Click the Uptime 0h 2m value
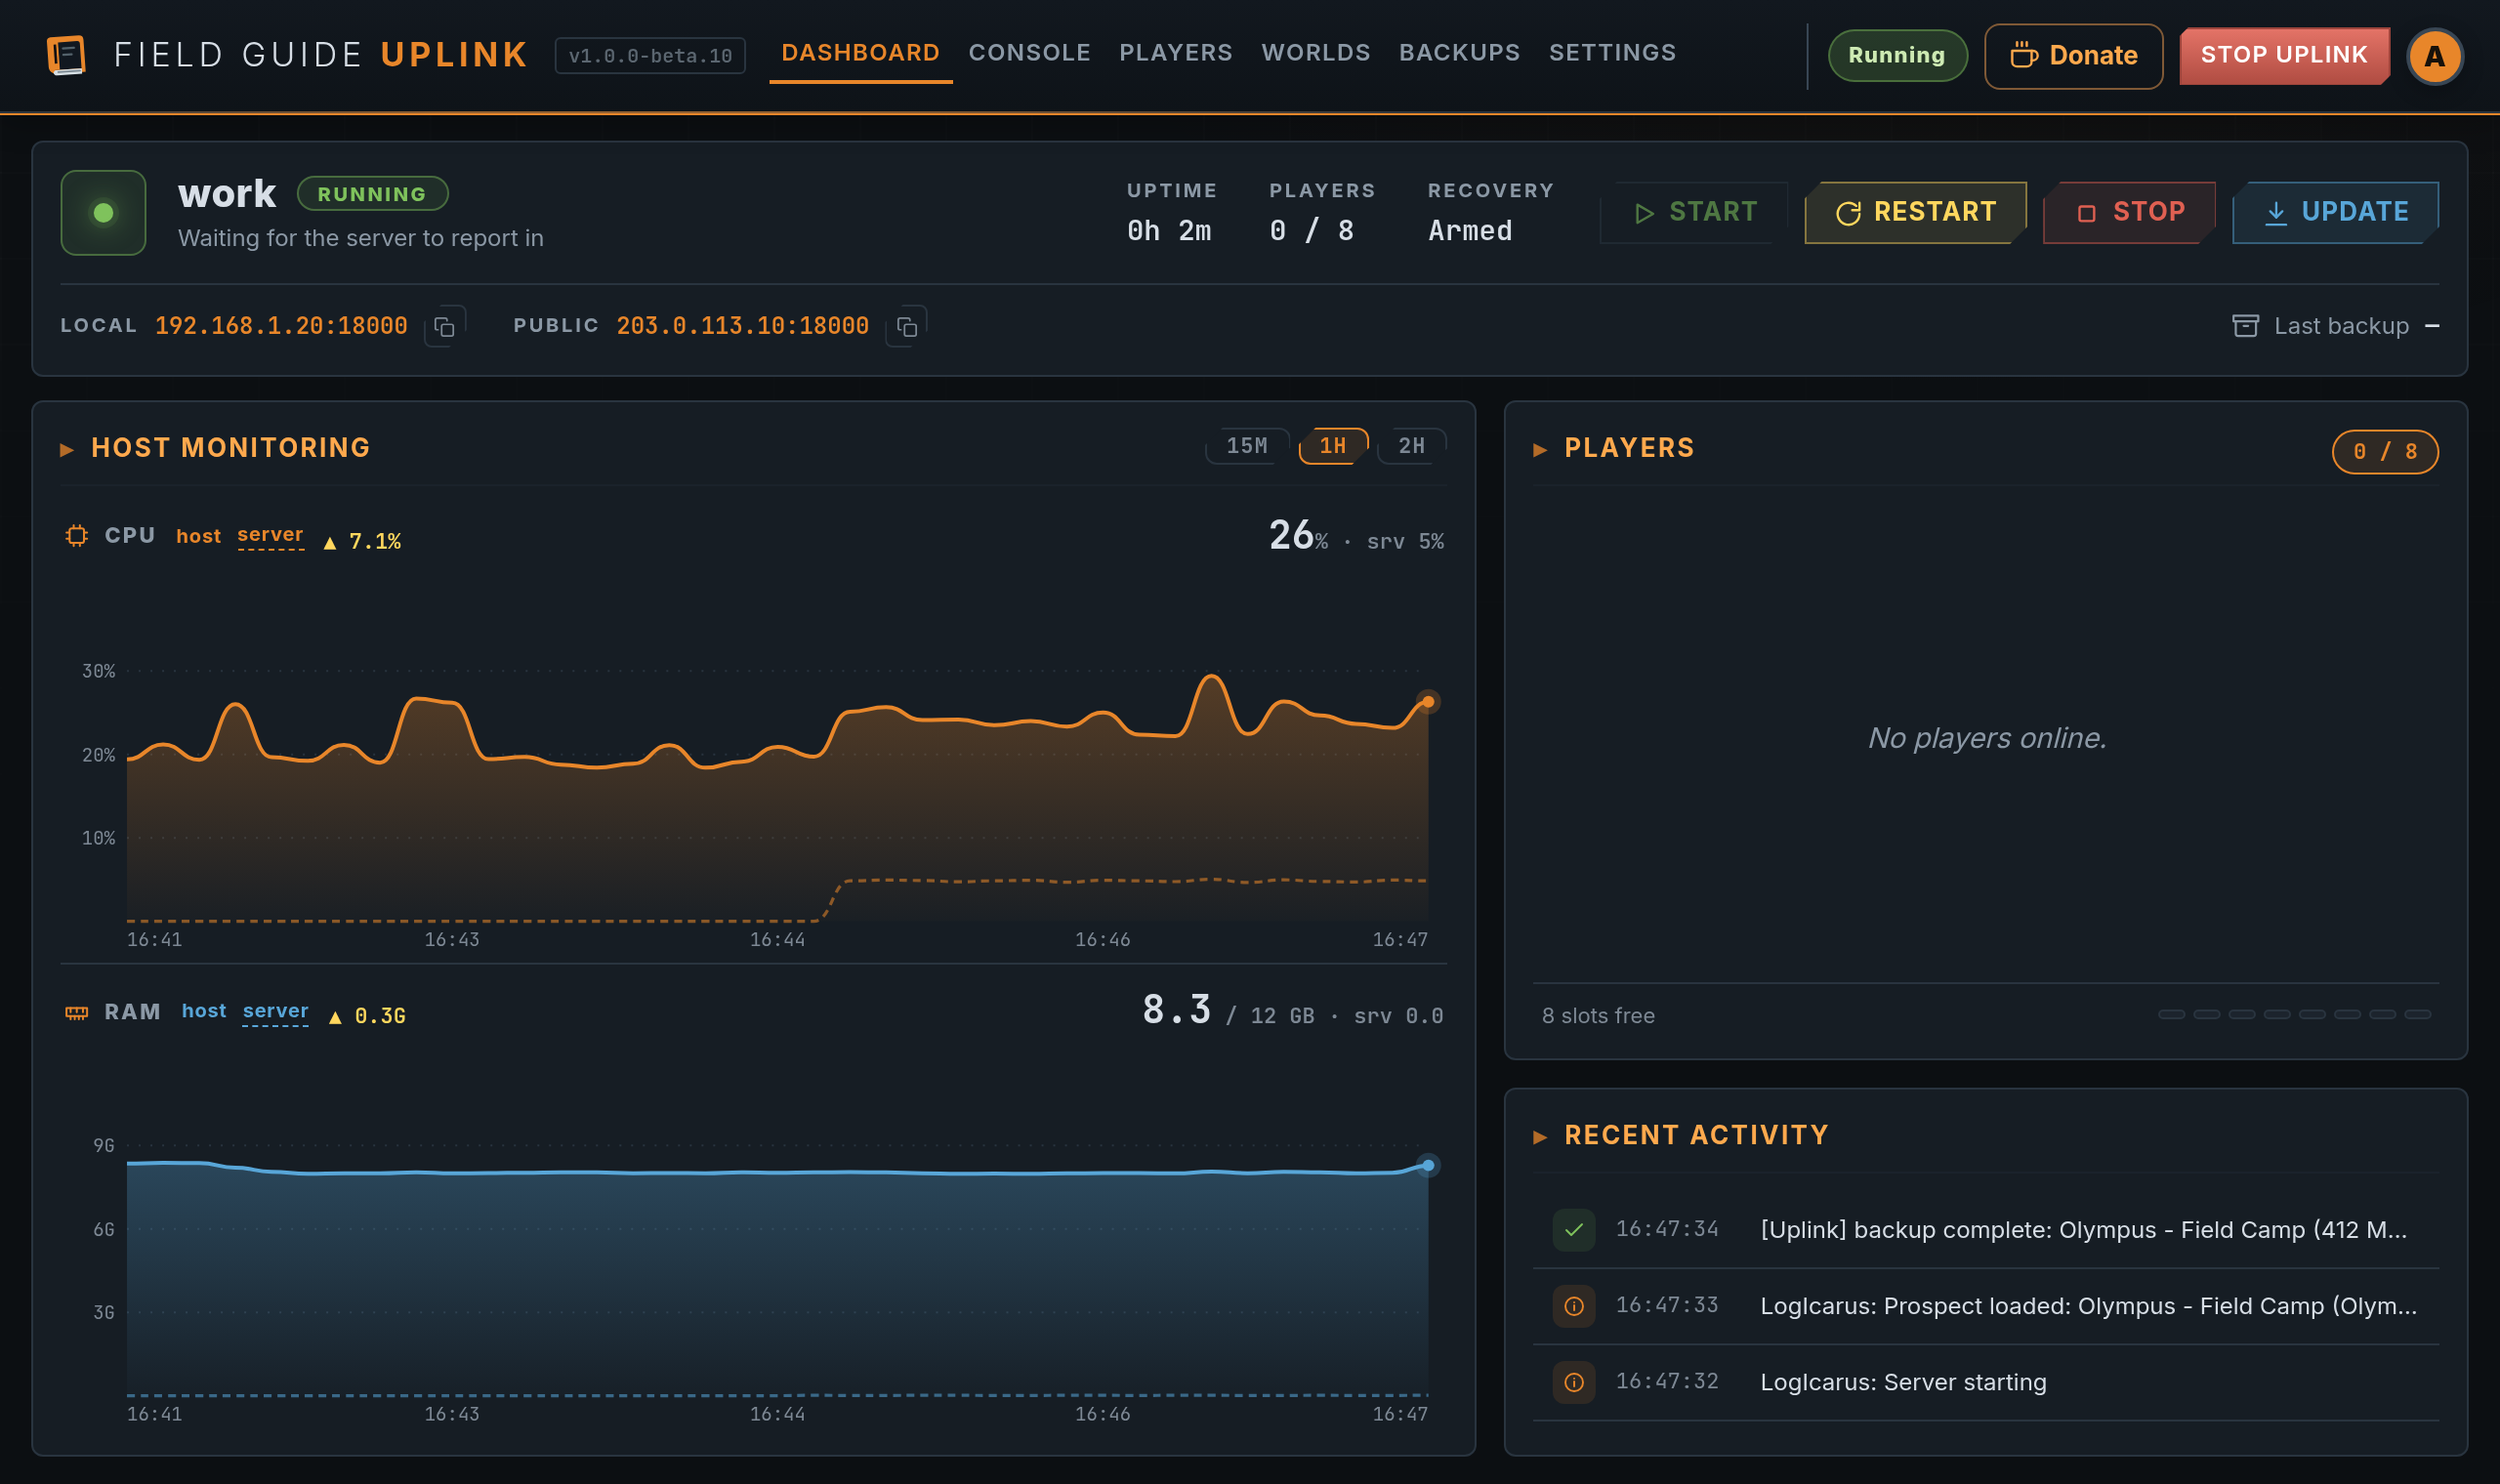 [1169, 231]
